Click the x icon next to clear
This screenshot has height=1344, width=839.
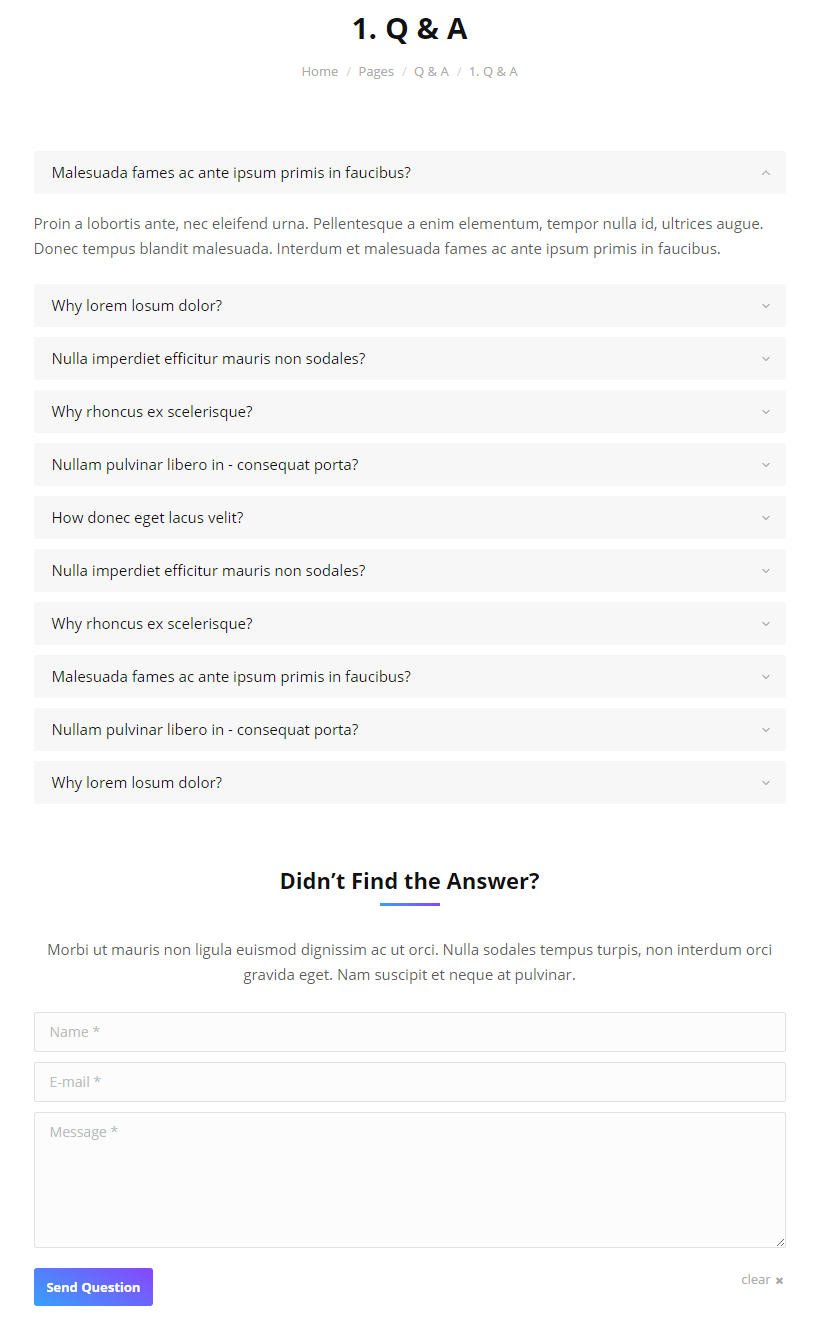point(779,1281)
